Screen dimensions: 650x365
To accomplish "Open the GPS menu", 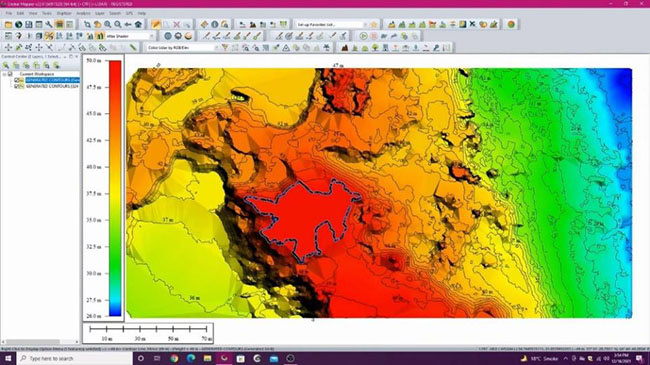I will point(129,13).
